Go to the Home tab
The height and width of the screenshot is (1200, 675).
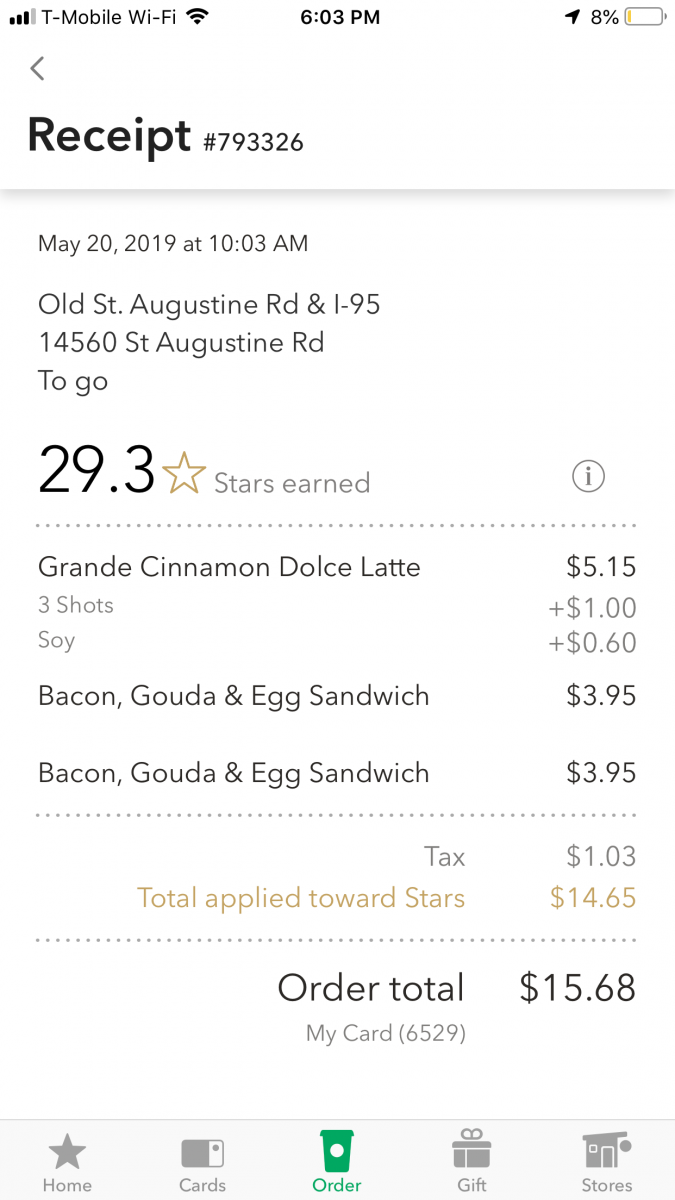[x=67, y=1161]
